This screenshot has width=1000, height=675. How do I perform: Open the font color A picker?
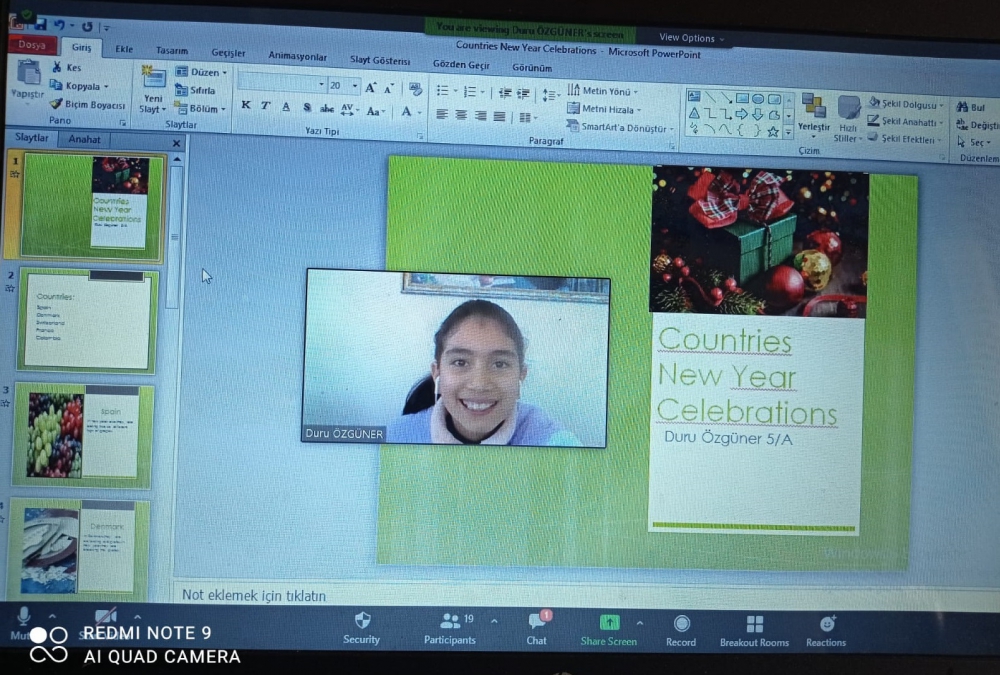pyautogui.click(x=406, y=112)
